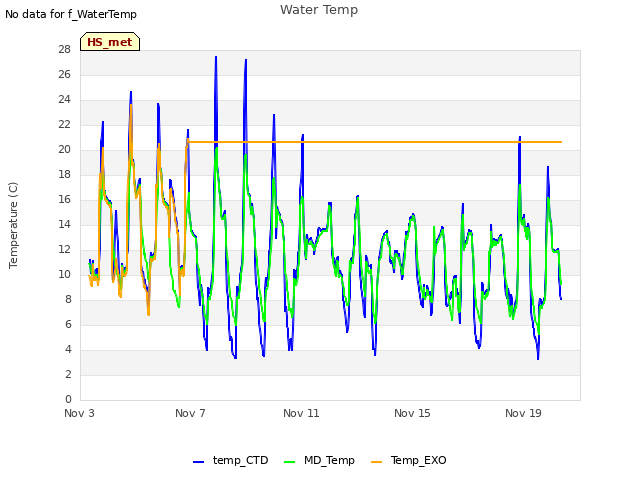Click the Temperature (C) axis label
This screenshot has width=640, height=480.
13,225
